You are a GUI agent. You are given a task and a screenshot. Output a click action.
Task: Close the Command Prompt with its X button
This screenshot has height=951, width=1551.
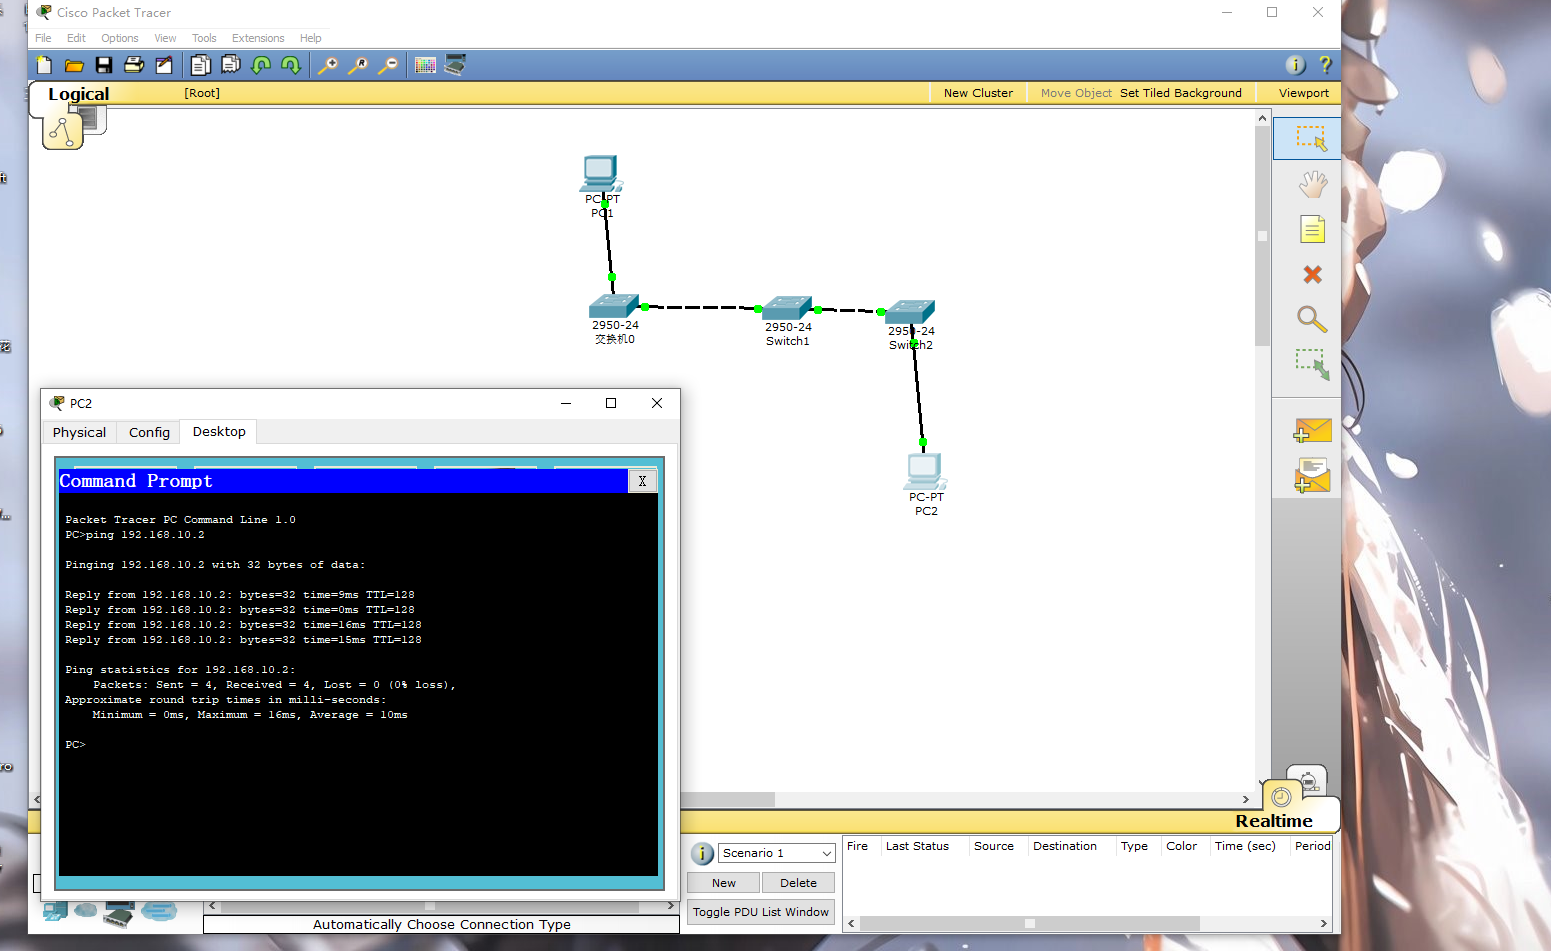pos(642,481)
